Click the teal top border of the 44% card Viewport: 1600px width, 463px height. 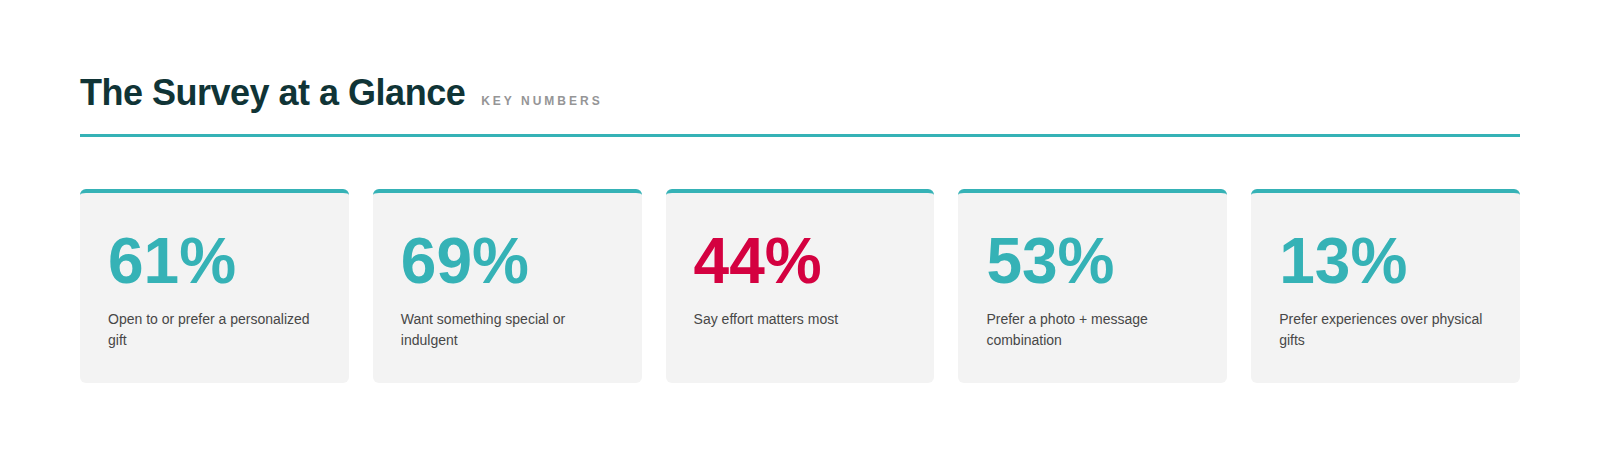tap(800, 191)
